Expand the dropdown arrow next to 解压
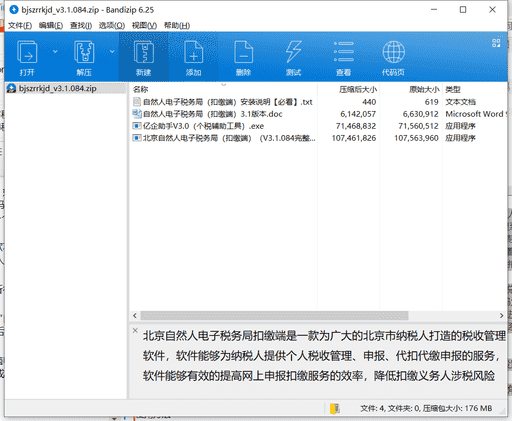Screen dimensions: 512x421 coord(112,51)
